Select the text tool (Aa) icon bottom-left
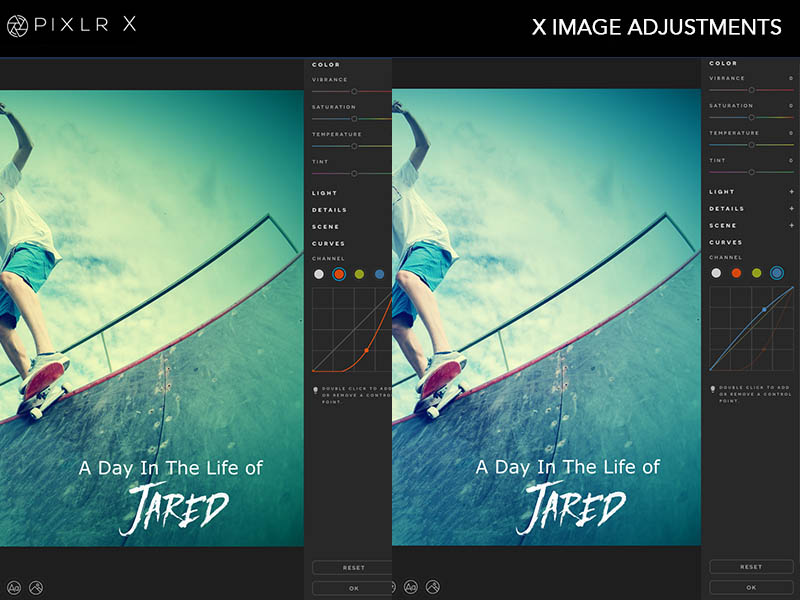 pos(14,587)
